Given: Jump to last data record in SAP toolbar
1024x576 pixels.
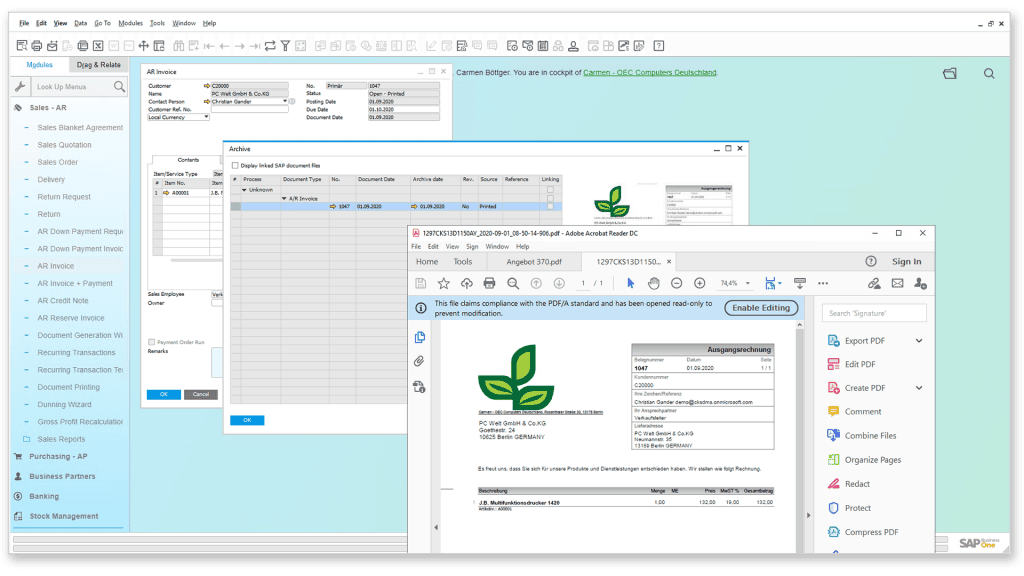Looking at the screenshot, I should [x=255, y=46].
